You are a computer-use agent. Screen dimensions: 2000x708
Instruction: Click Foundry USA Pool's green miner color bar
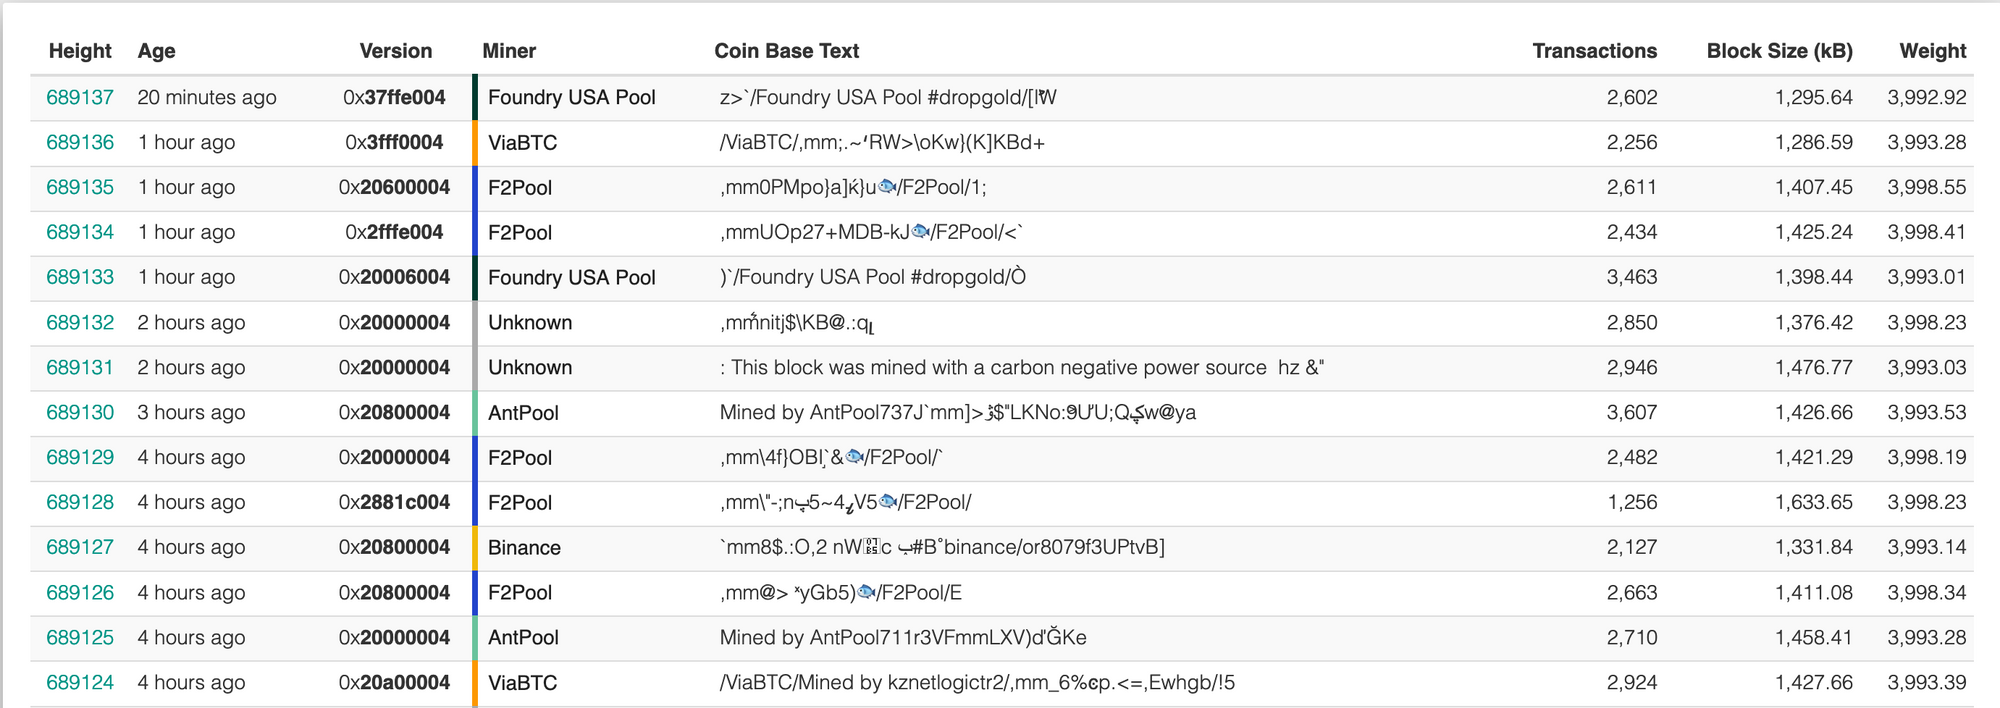click(475, 98)
